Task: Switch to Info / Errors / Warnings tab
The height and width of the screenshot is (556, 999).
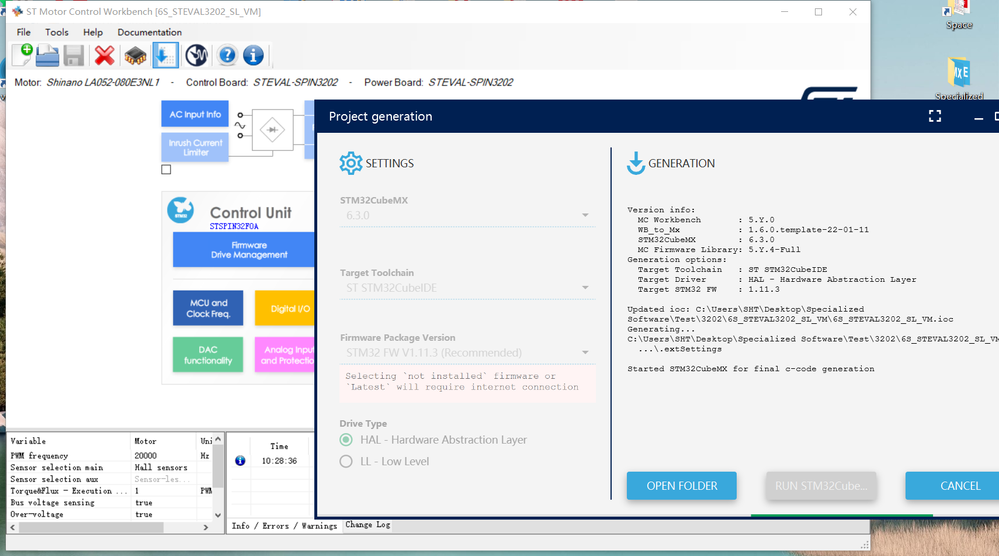Action: tap(284, 526)
